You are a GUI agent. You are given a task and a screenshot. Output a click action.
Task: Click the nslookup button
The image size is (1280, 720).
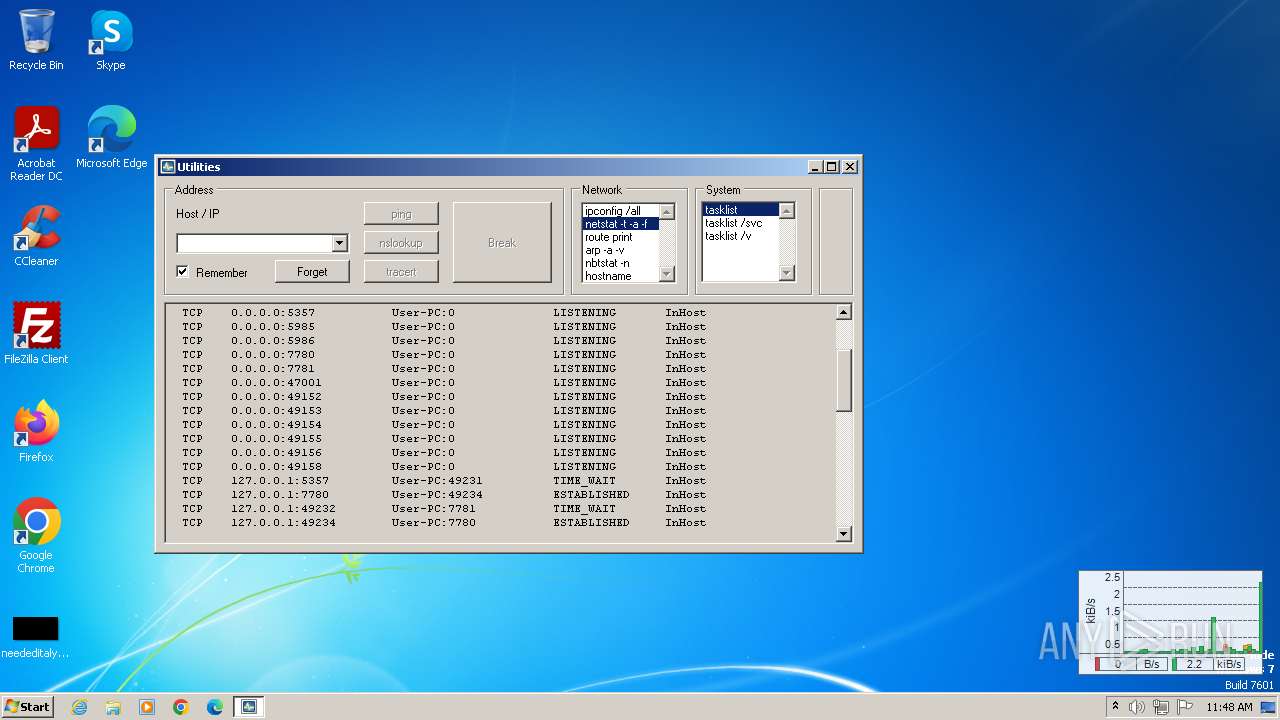(x=401, y=243)
